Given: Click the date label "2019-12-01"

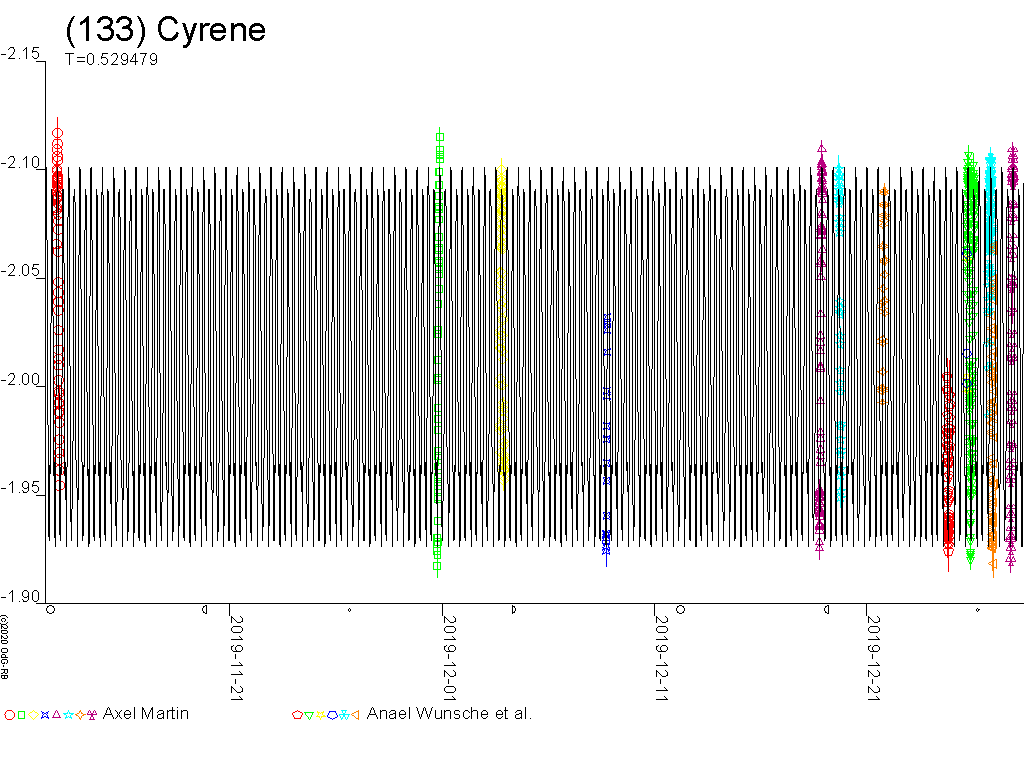Looking at the screenshot, I should click(x=449, y=658).
